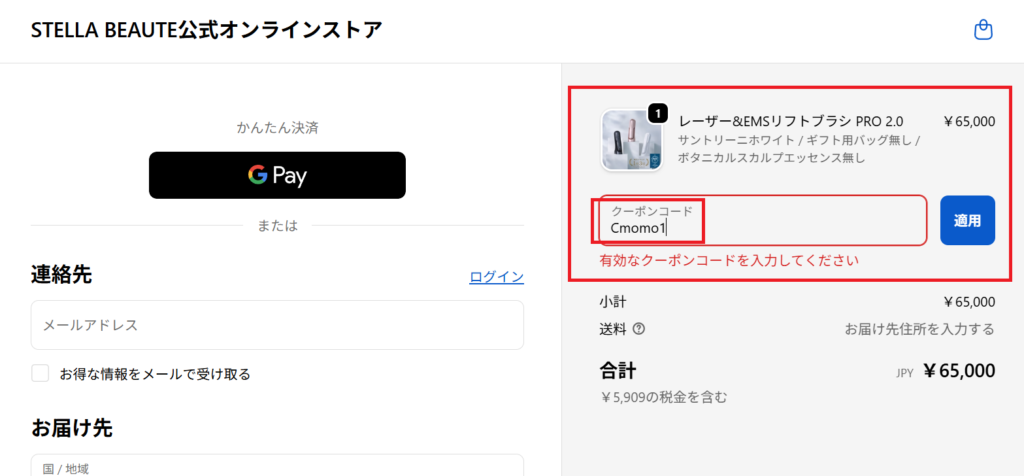The height and width of the screenshot is (476, 1024).
Task: Click the product name レーザー&EMSリフトブラシ PRO 2.0
Action: (x=790, y=121)
